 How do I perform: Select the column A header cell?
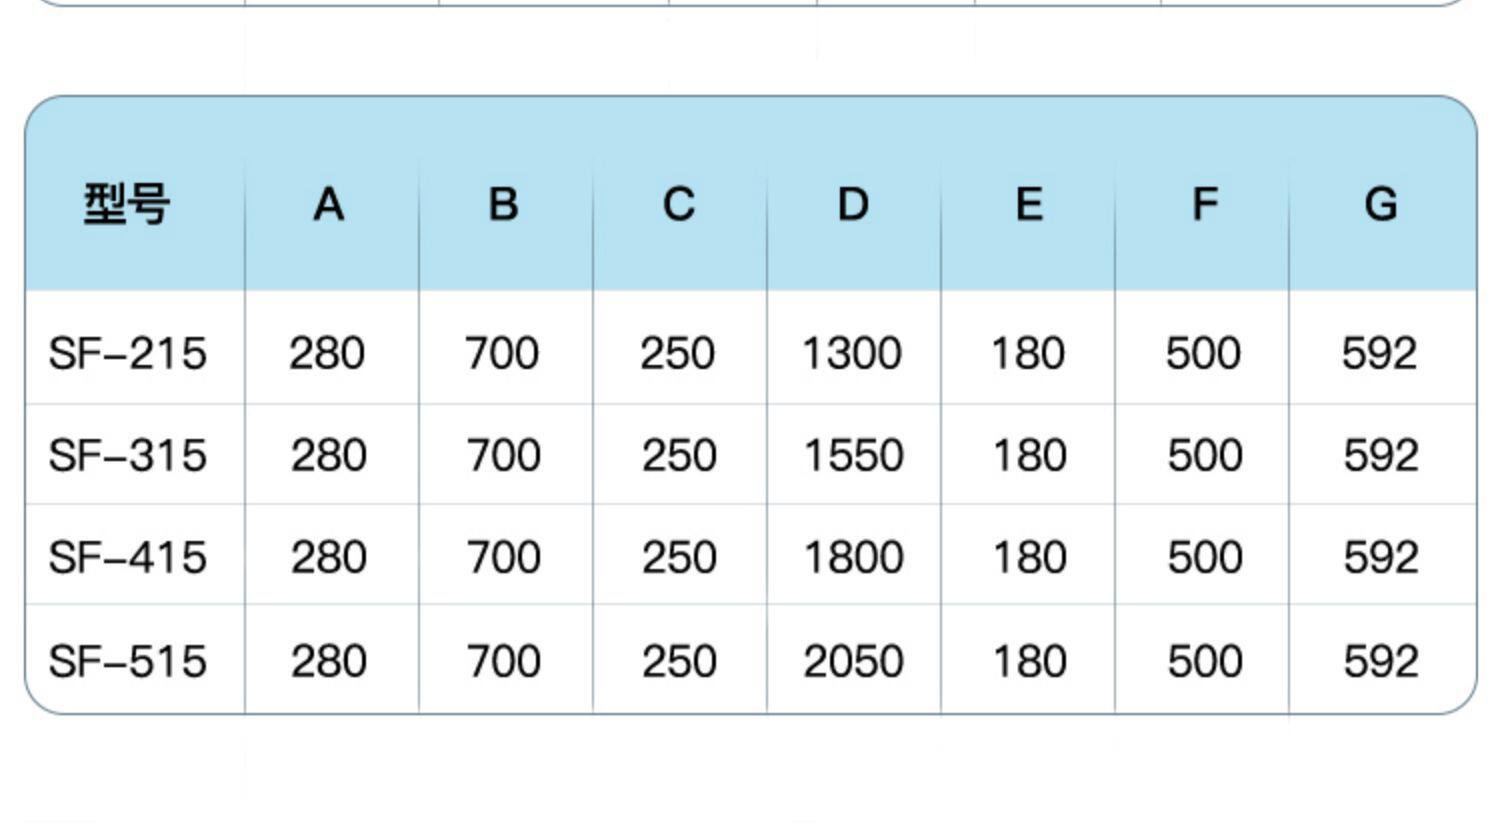click(329, 205)
